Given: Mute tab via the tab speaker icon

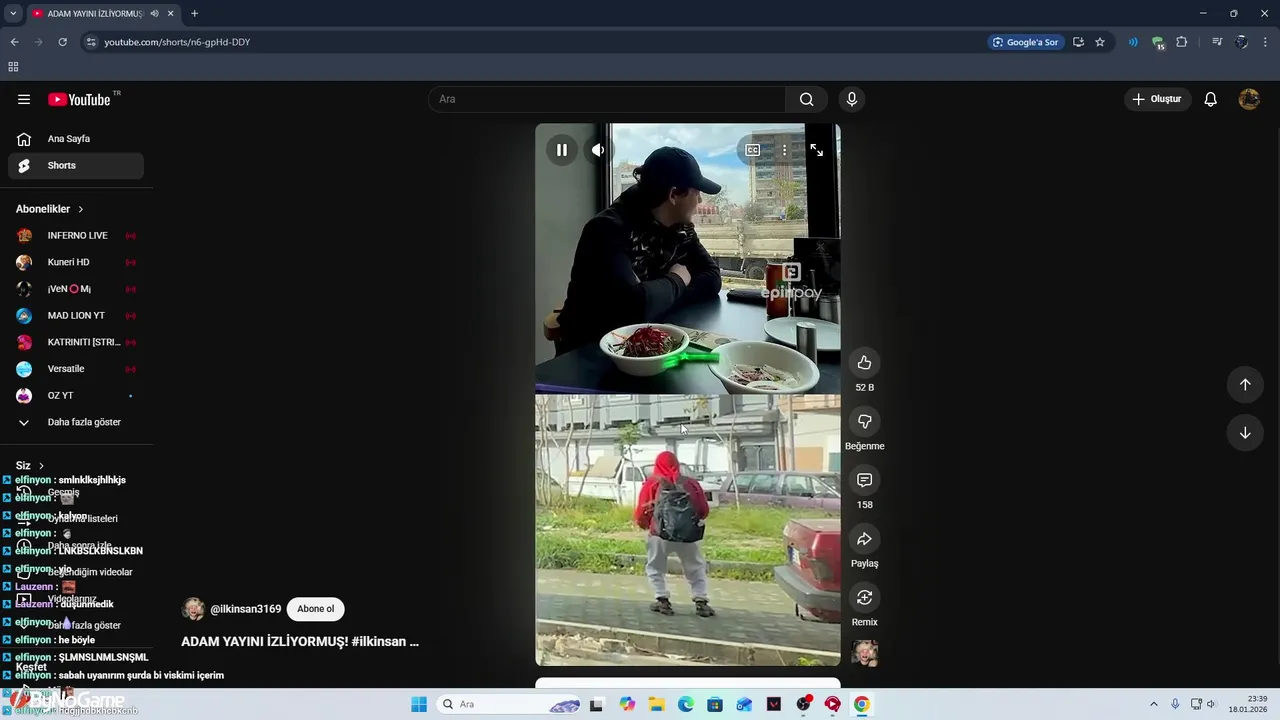Looking at the screenshot, I should [x=154, y=13].
